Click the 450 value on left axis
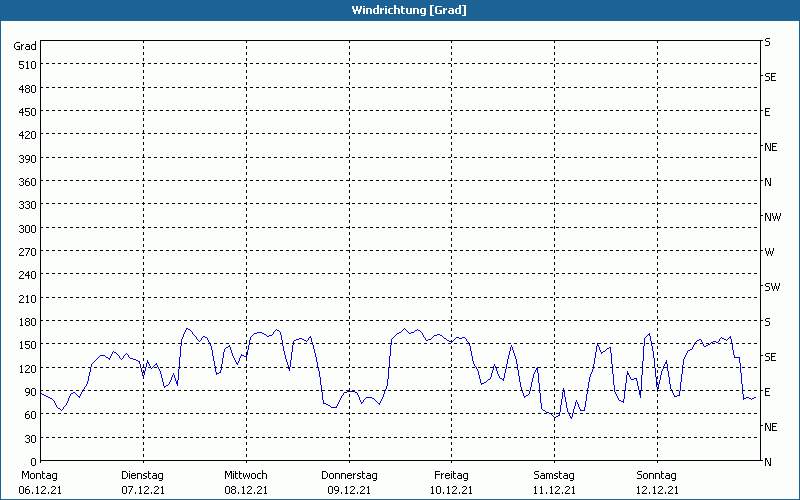The height and width of the screenshot is (500, 800). pyautogui.click(x=28, y=112)
